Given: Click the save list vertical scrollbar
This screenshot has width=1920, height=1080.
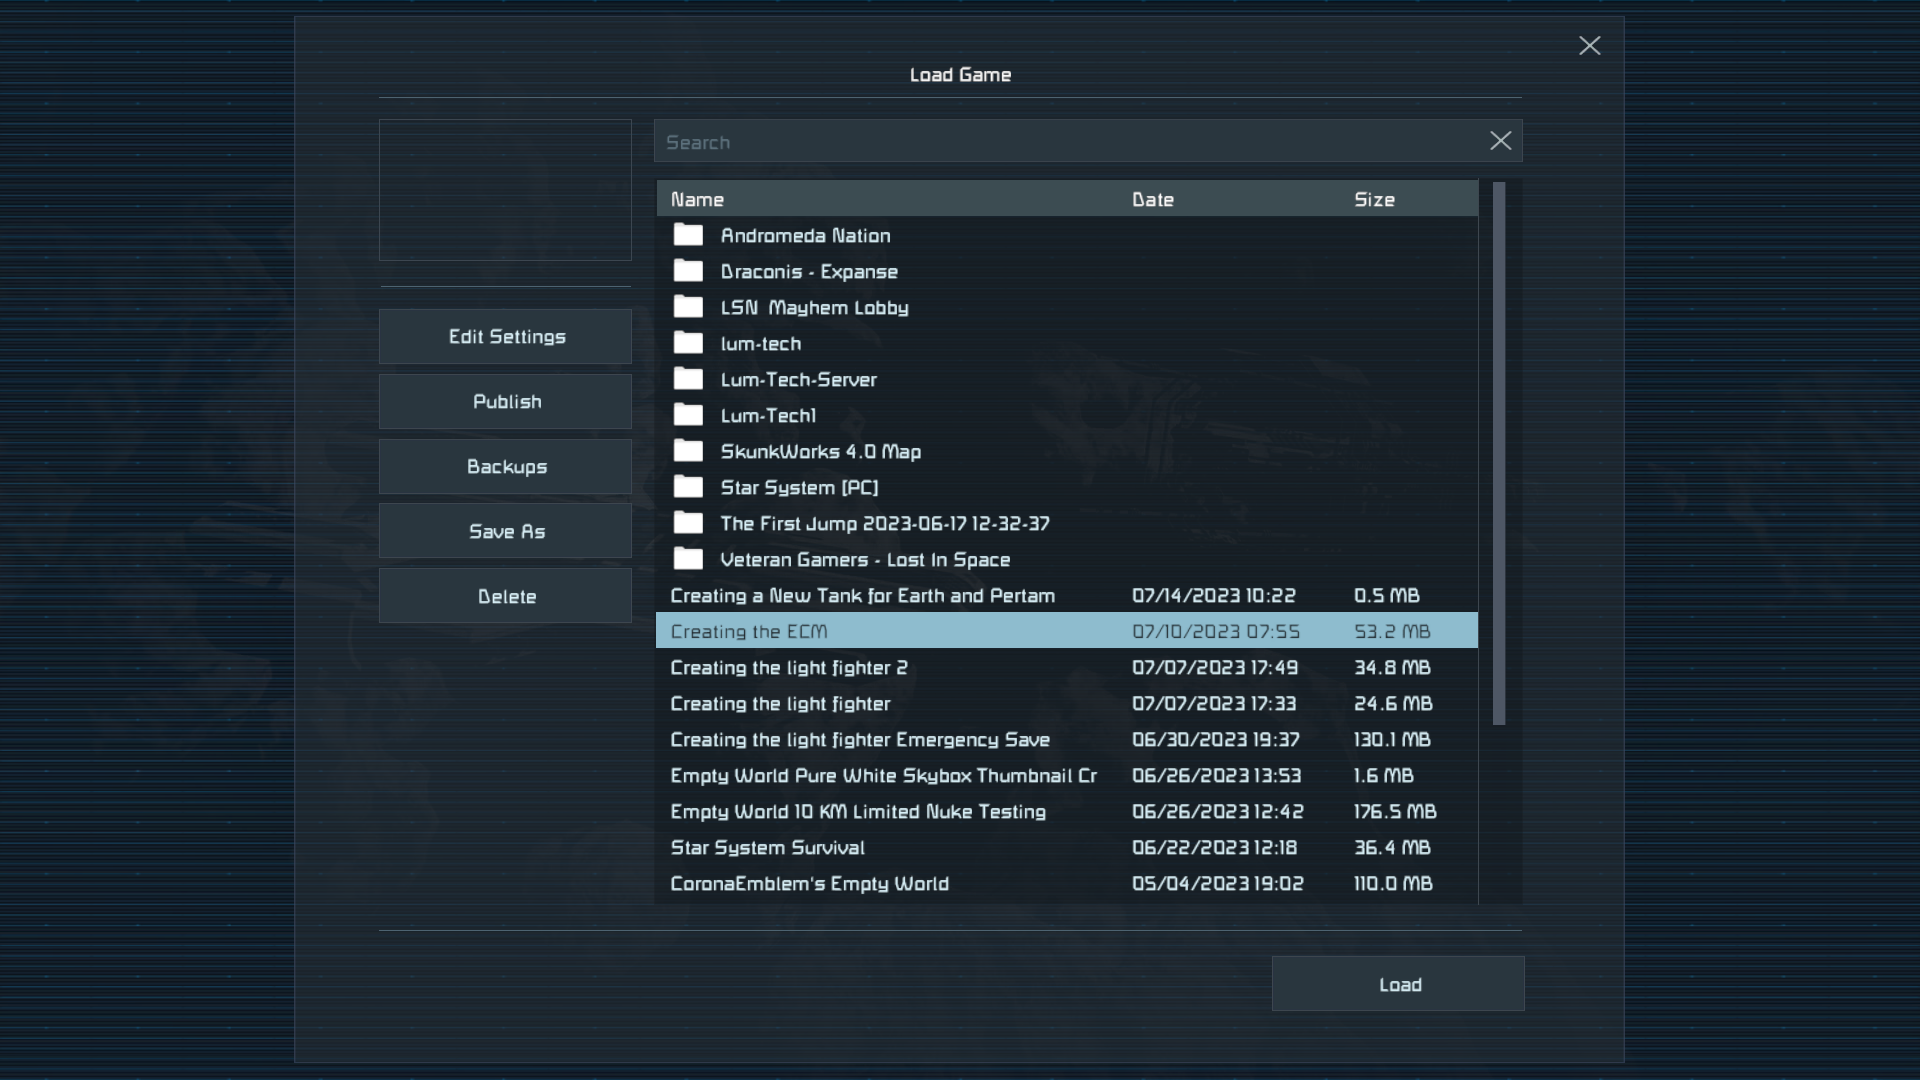Looking at the screenshot, I should (x=1498, y=452).
